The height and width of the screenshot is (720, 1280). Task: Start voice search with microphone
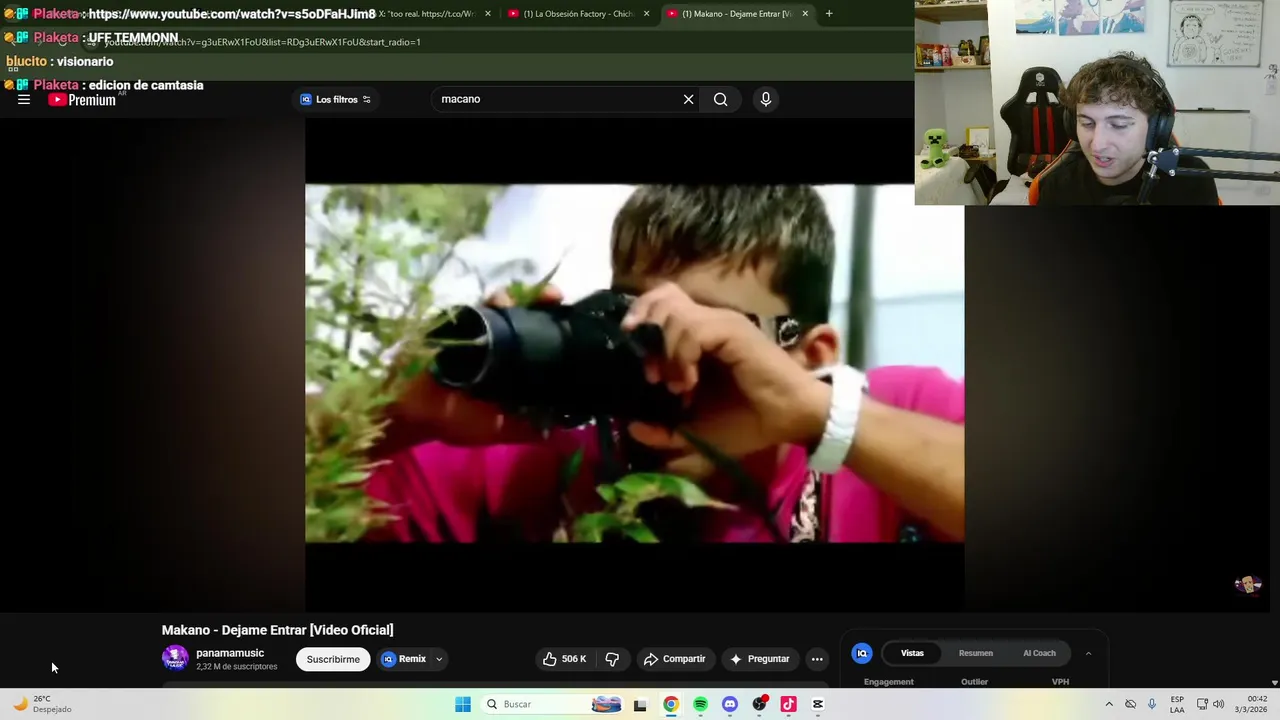[x=766, y=99]
